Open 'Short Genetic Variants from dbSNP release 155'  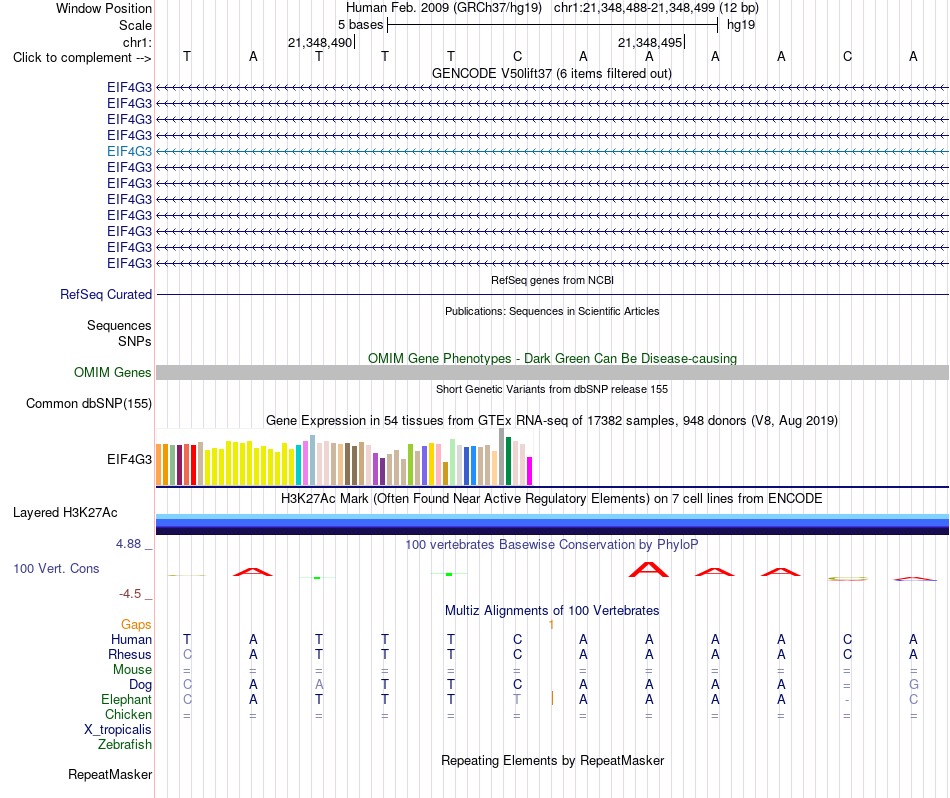tap(552, 389)
